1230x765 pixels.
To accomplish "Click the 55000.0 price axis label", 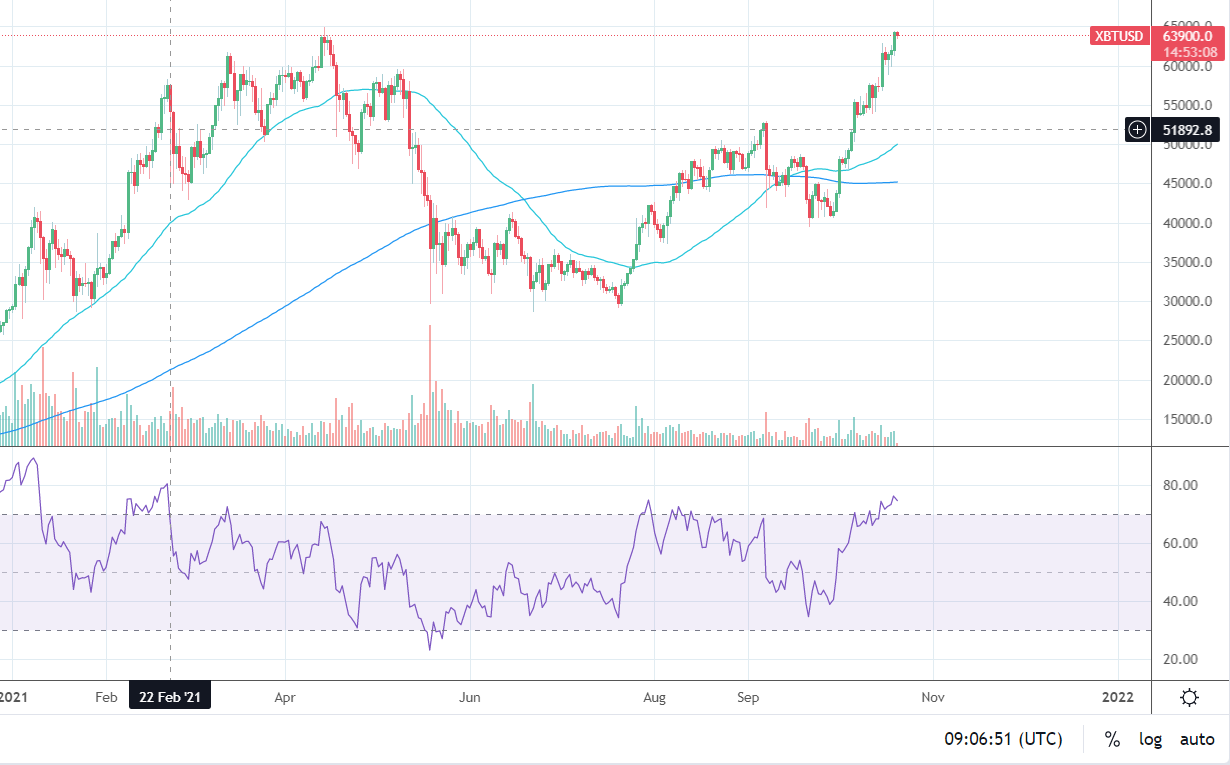I will pyautogui.click(x=1187, y=105).
